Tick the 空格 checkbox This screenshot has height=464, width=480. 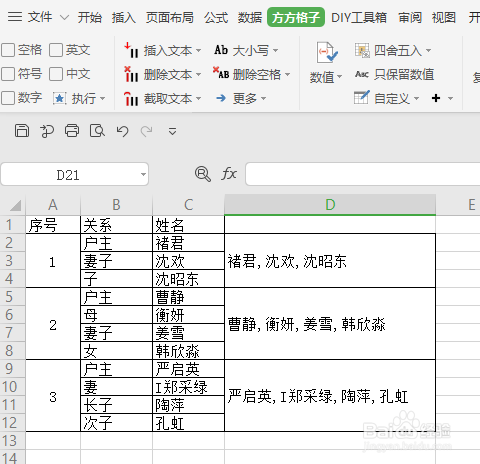pyautogui.click(x=8, y=50)
